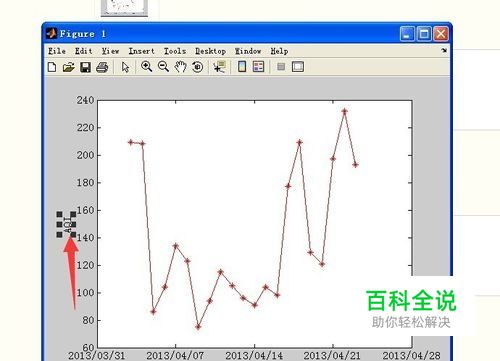500x361 pixels.
Task: Select the Rotate 3D tool
Action: point(198,67)
